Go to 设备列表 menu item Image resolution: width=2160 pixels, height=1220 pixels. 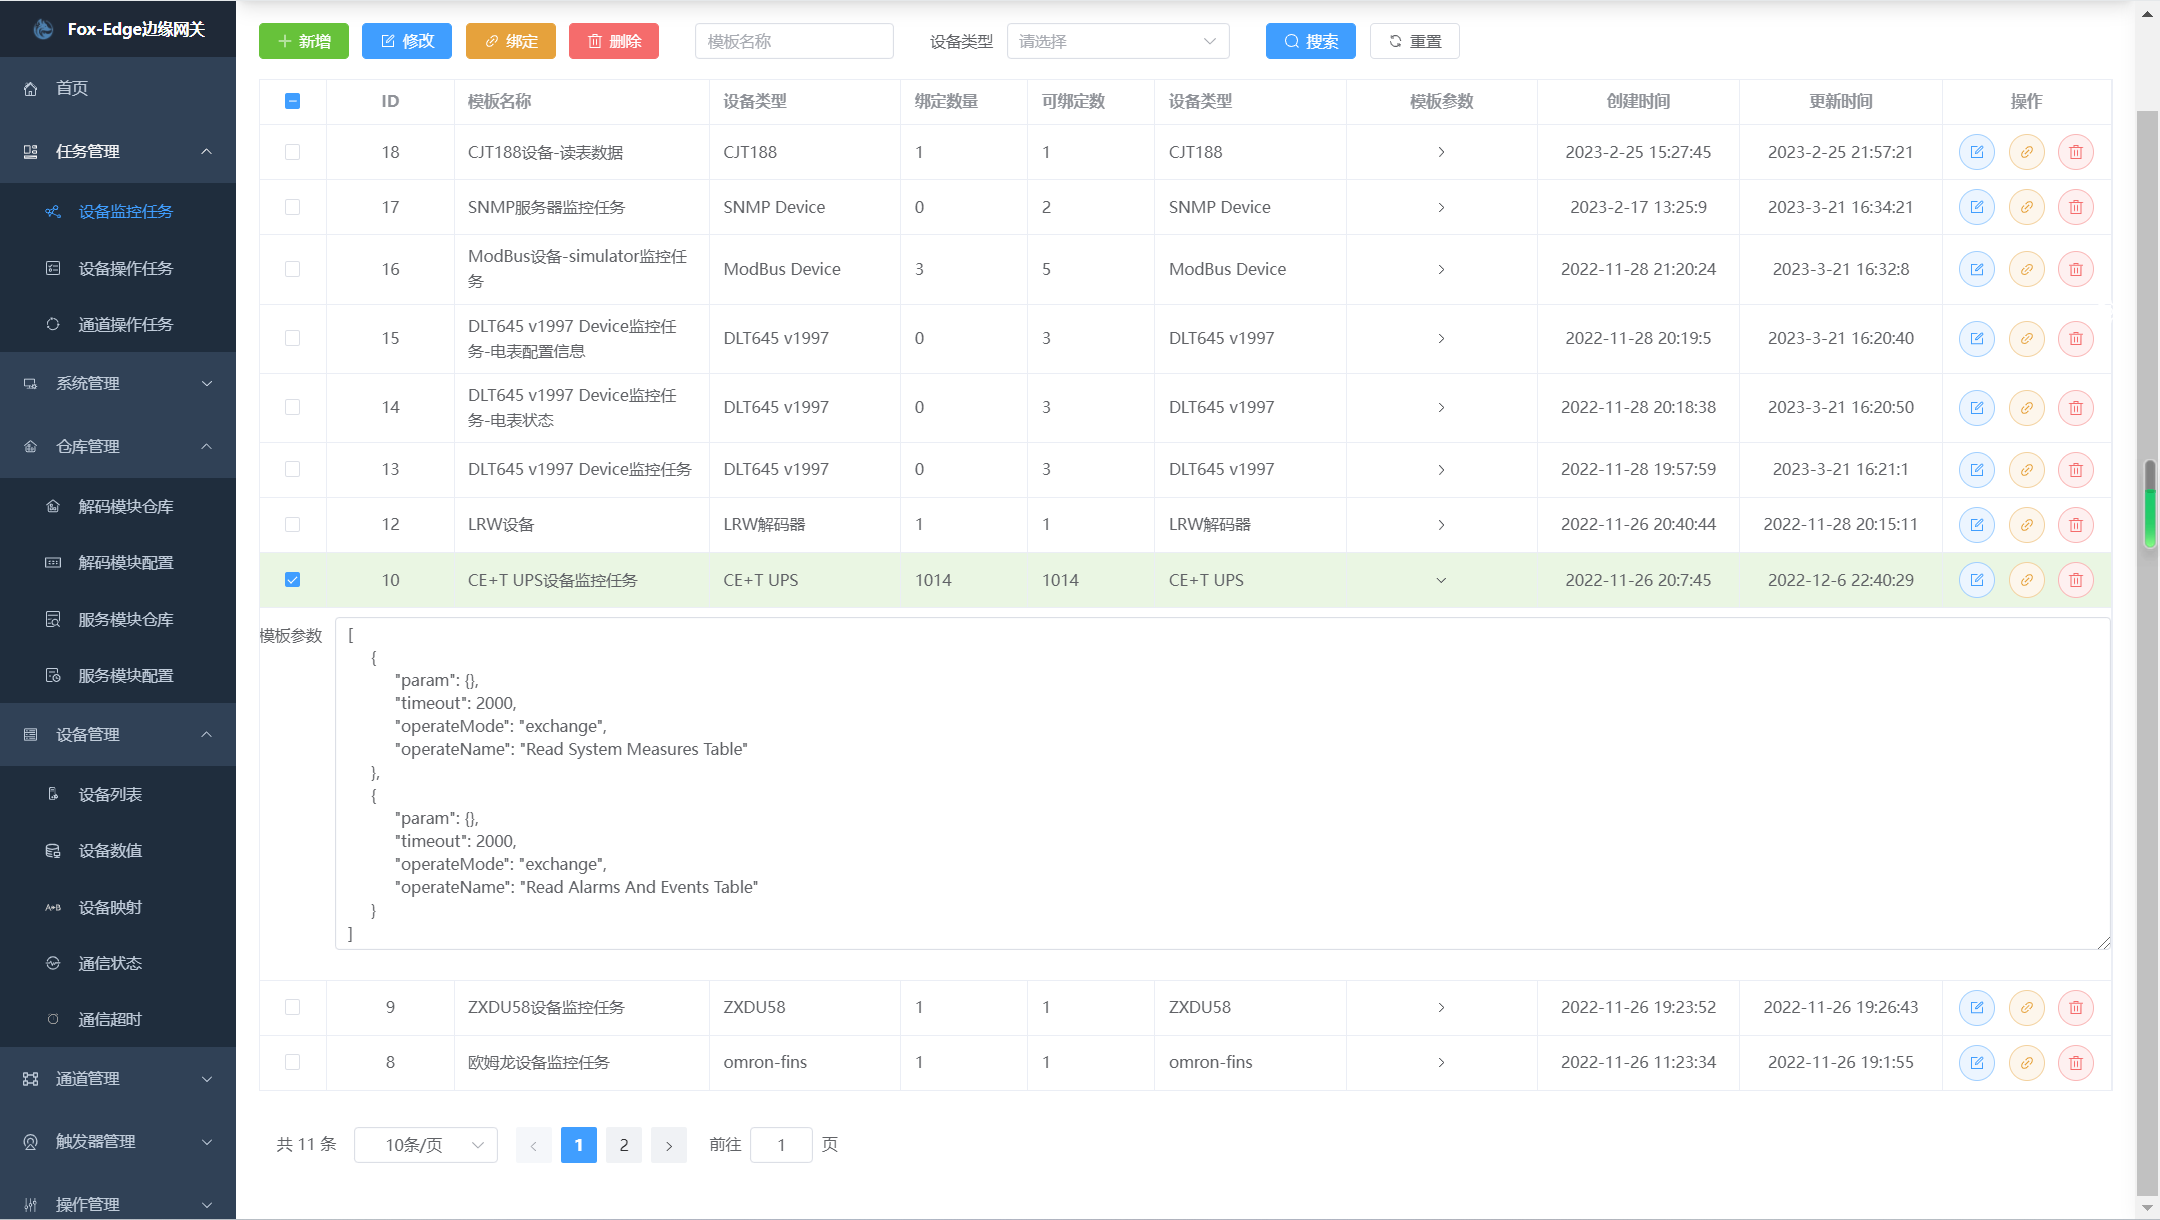click(118, 794)
